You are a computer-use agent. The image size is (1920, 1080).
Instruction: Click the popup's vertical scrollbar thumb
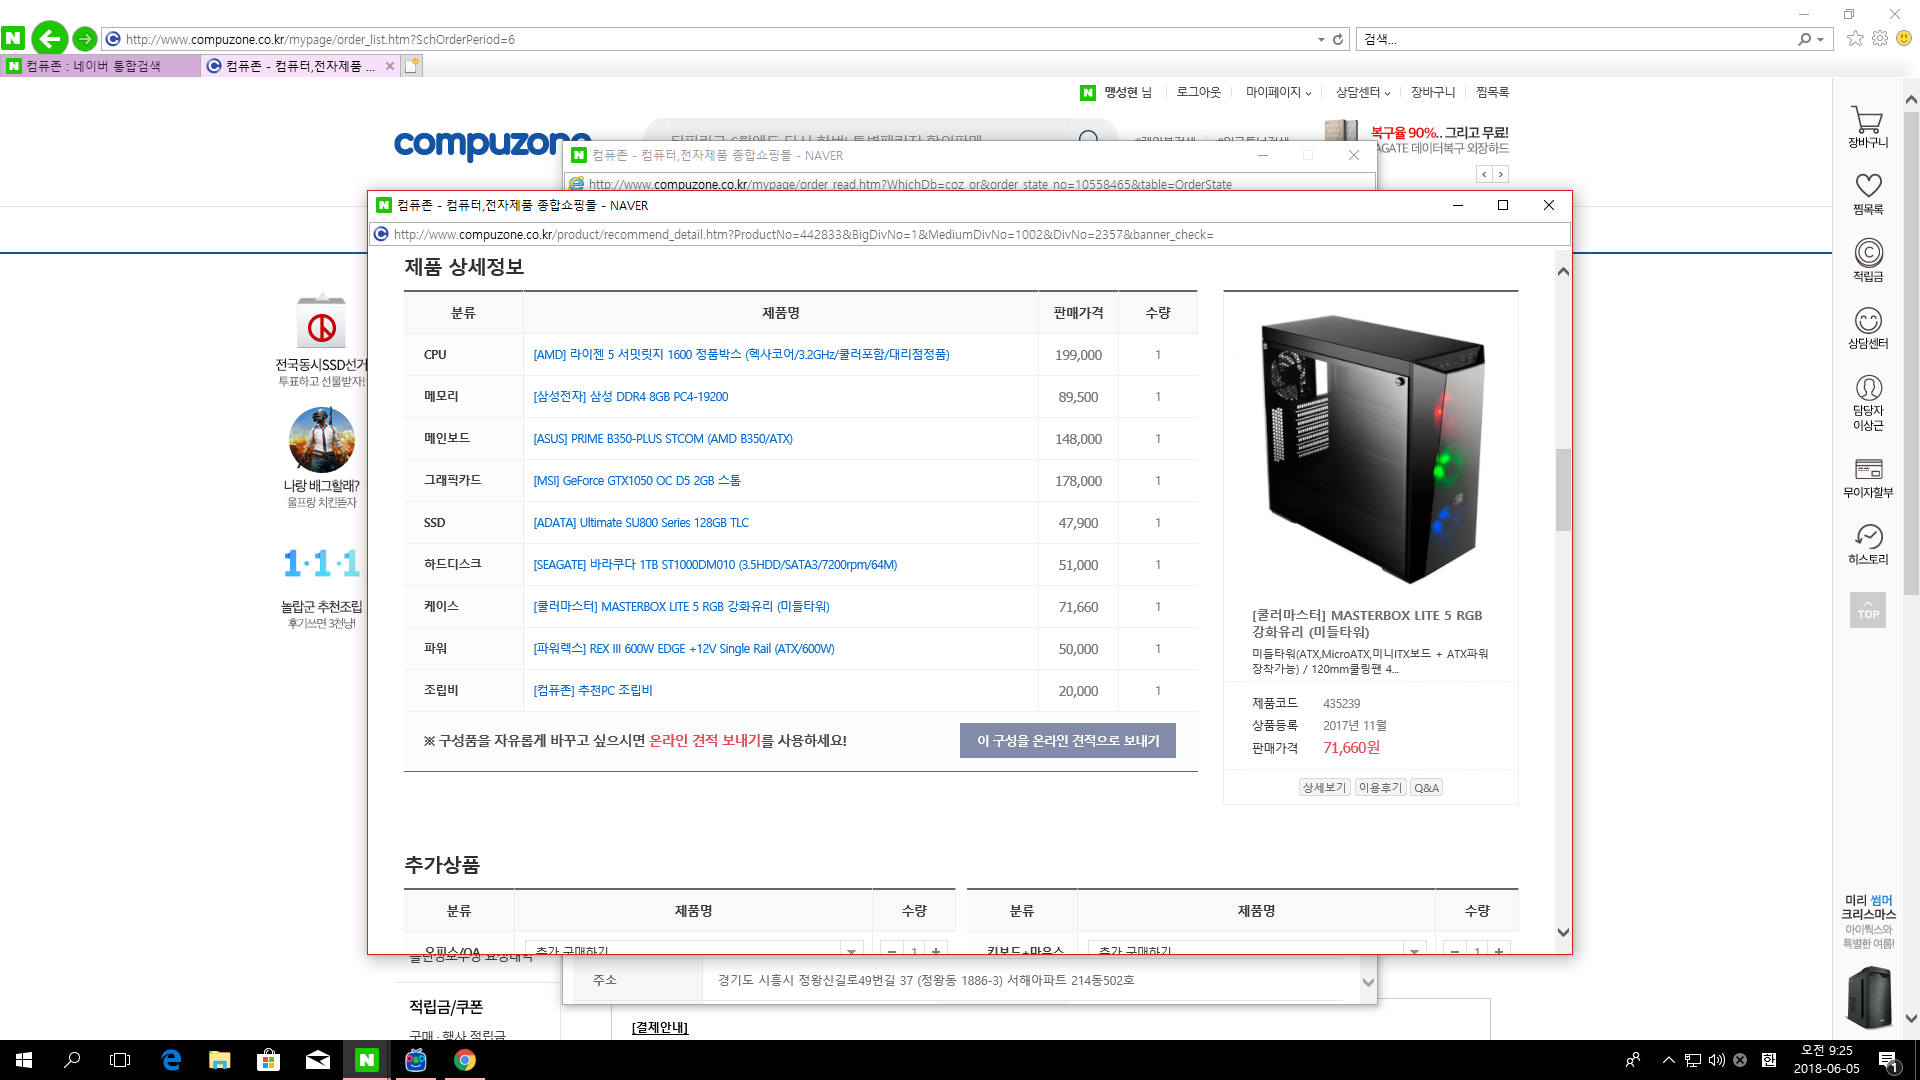[x=1563, y=489]
